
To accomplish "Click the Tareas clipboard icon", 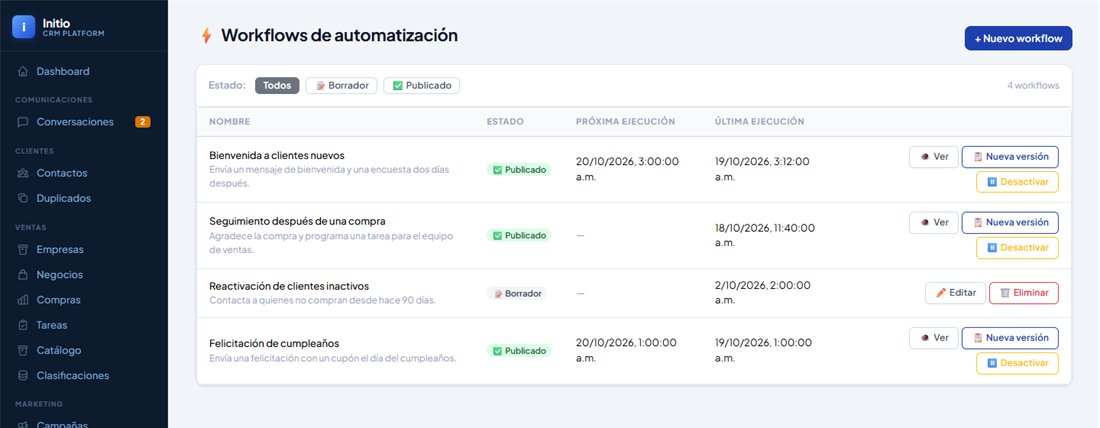I will (x=23, y=326).
